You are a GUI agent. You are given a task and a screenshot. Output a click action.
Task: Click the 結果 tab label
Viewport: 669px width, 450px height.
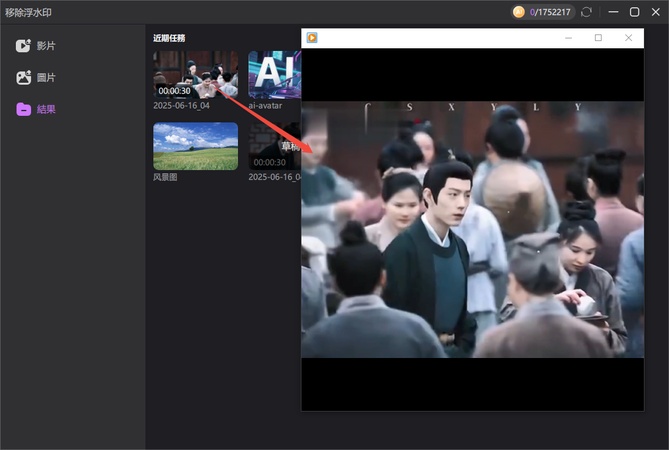(x=46, y=109)
